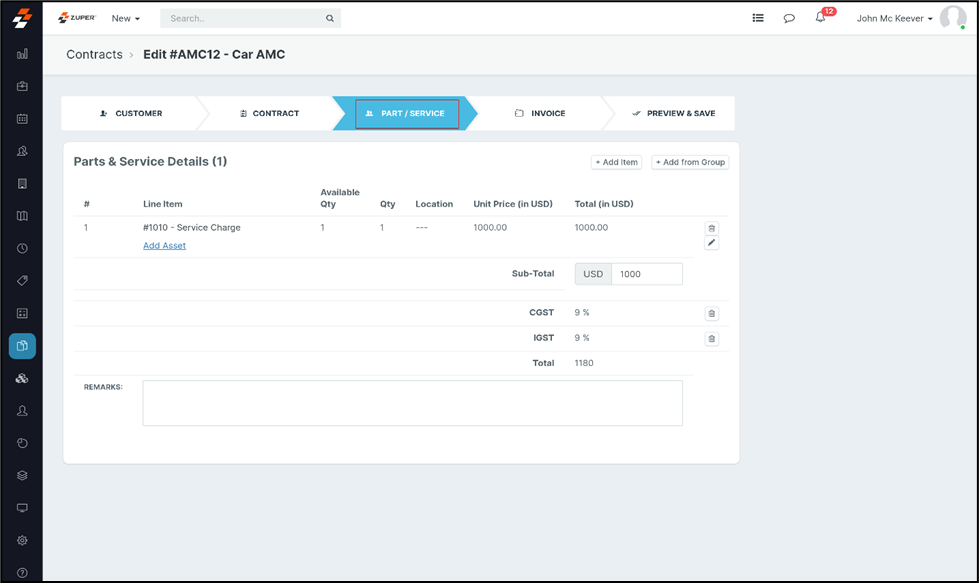The image size is (979, 583).
Task: Open the calendar icon in sidebar
Action: pyautogui.click(x=22, y=119)
